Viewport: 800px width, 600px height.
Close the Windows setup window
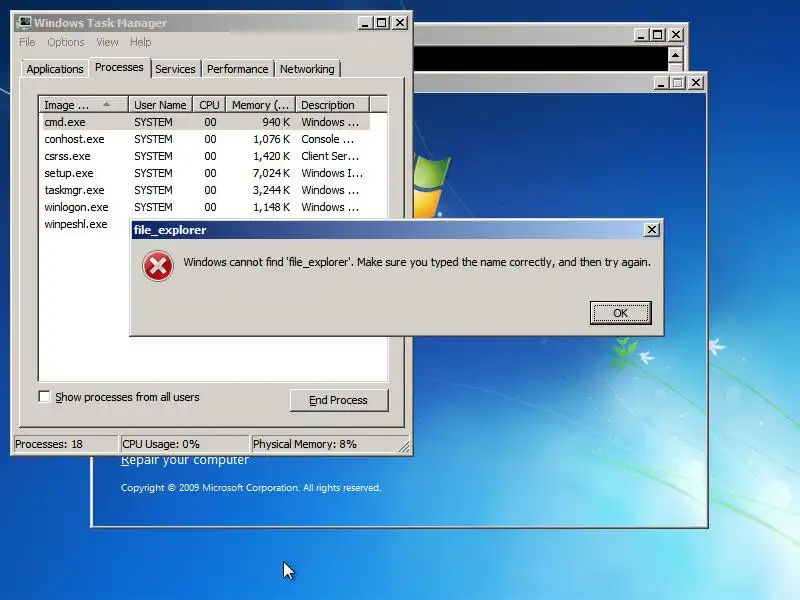696,83
